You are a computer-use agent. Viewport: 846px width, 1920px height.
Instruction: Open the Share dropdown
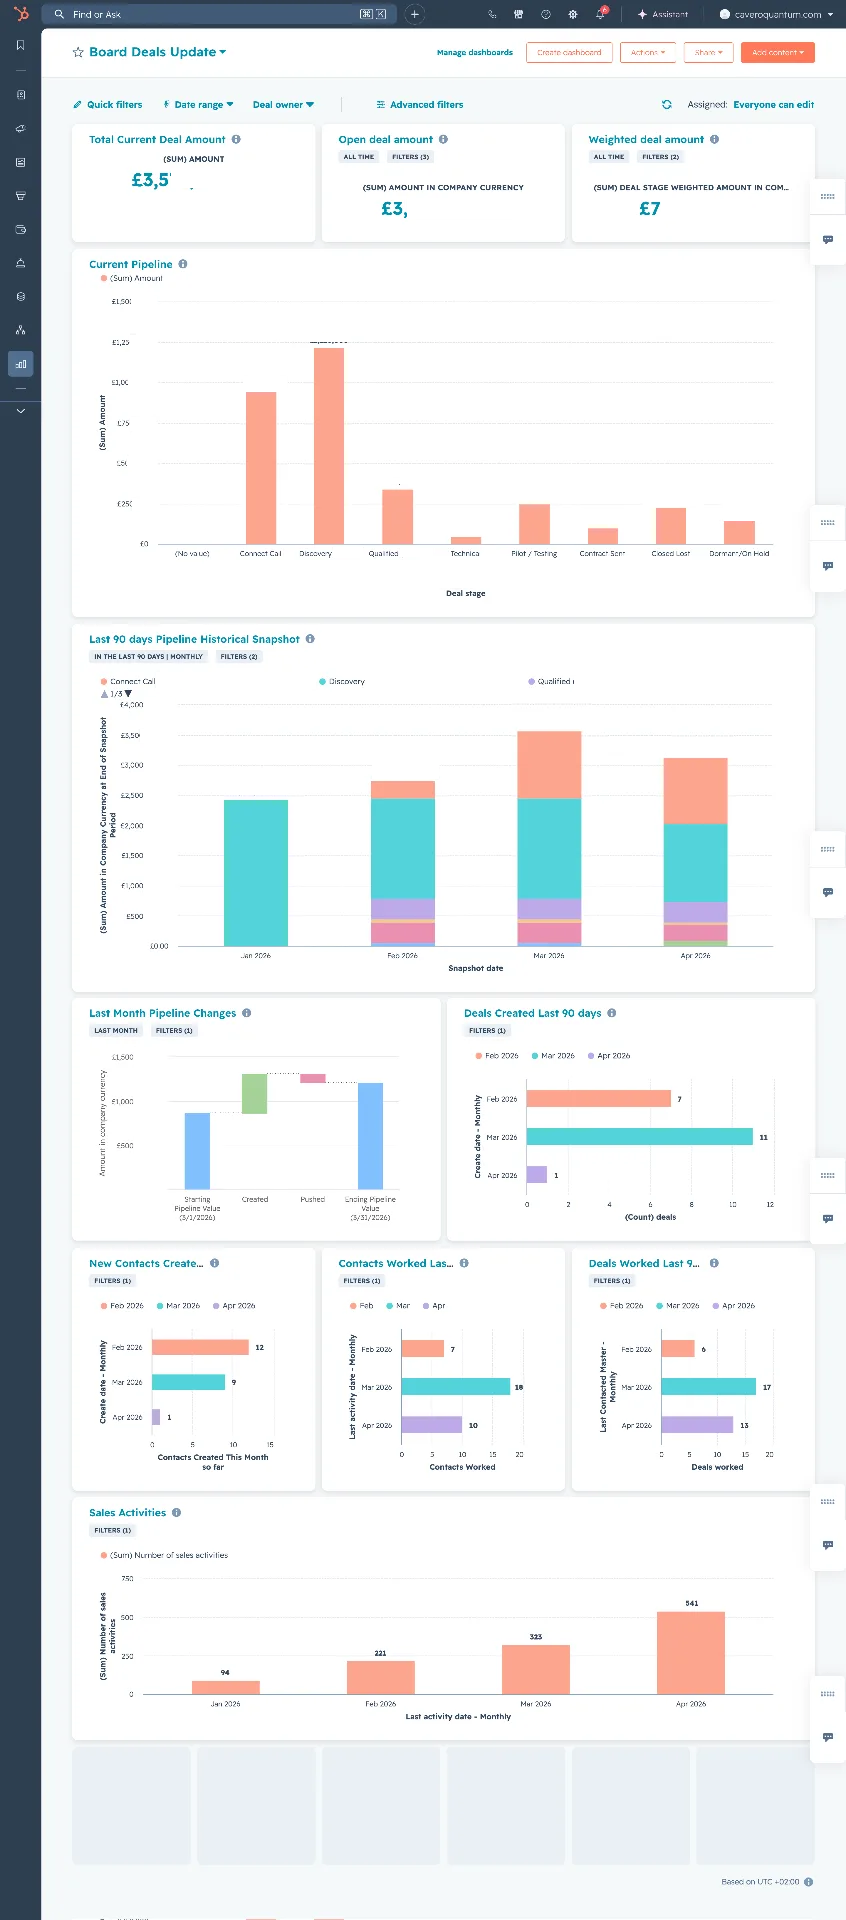(x=709, y=52)
